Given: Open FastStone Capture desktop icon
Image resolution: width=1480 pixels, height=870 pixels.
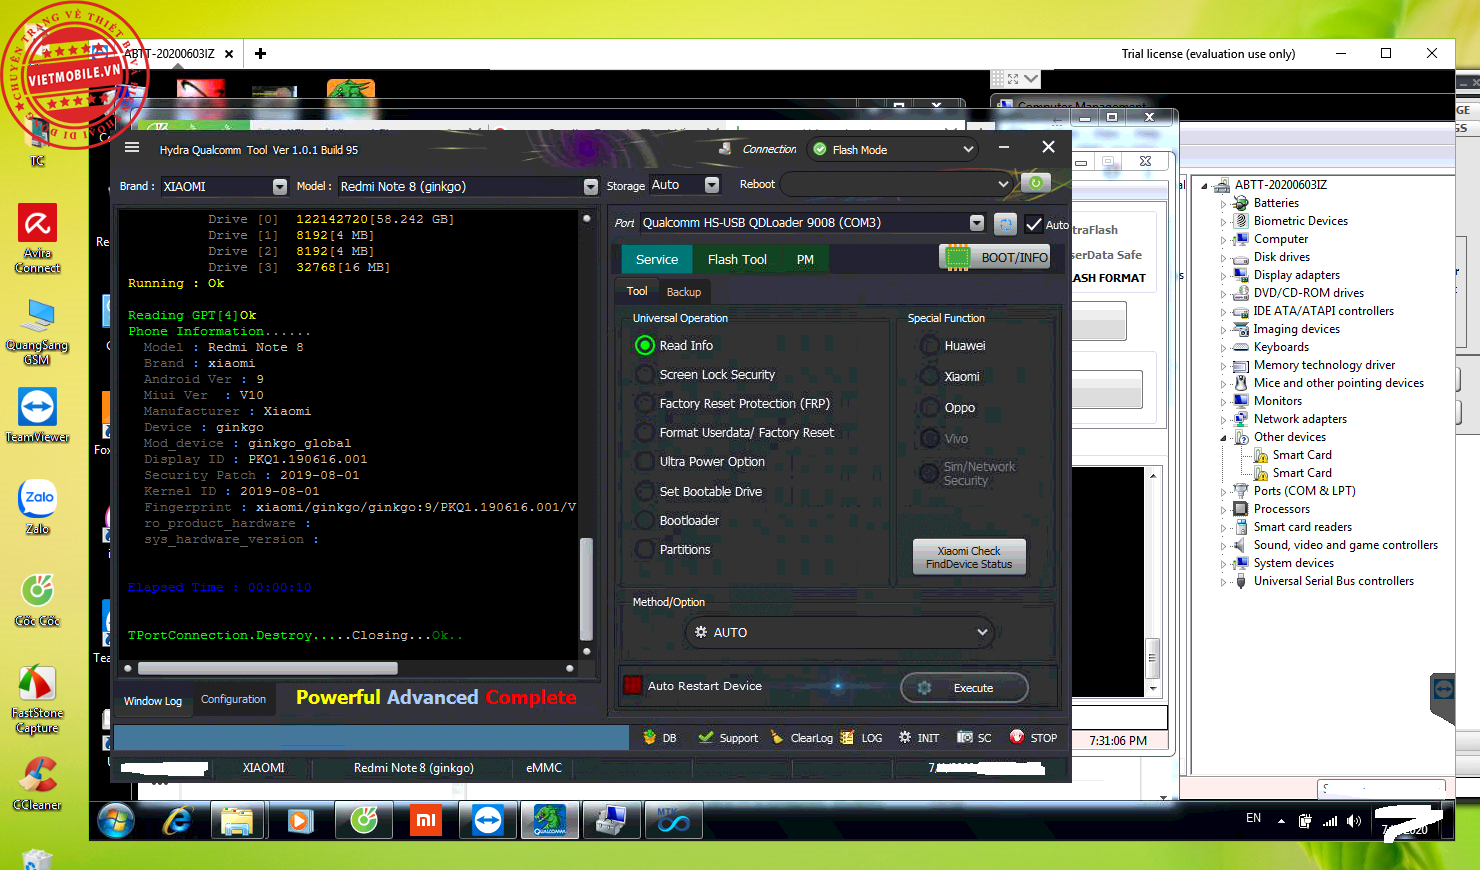Looking at the screenshot, I should click(x=37, y=699).
